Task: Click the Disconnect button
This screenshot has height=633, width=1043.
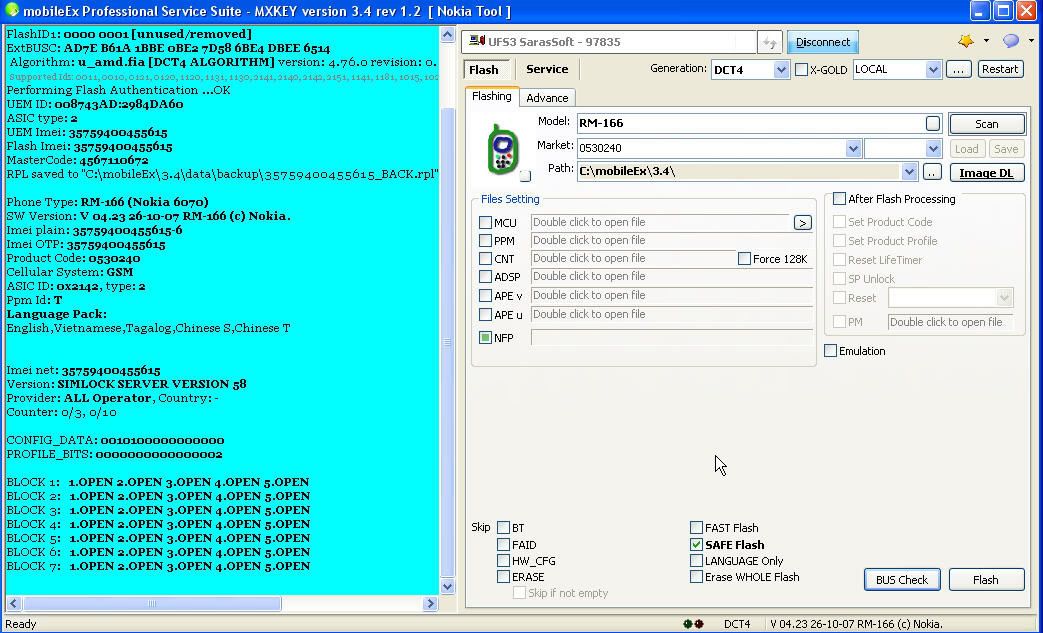Action: (823, 42)
